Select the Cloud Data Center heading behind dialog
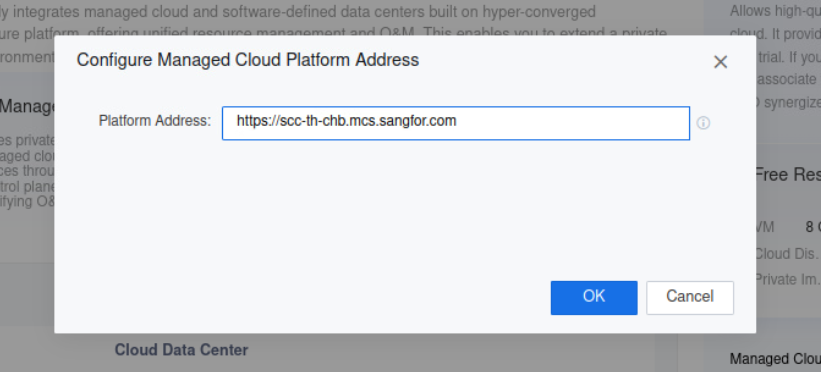The width and height of the screenshot is (821, 372). click(181, 349)
